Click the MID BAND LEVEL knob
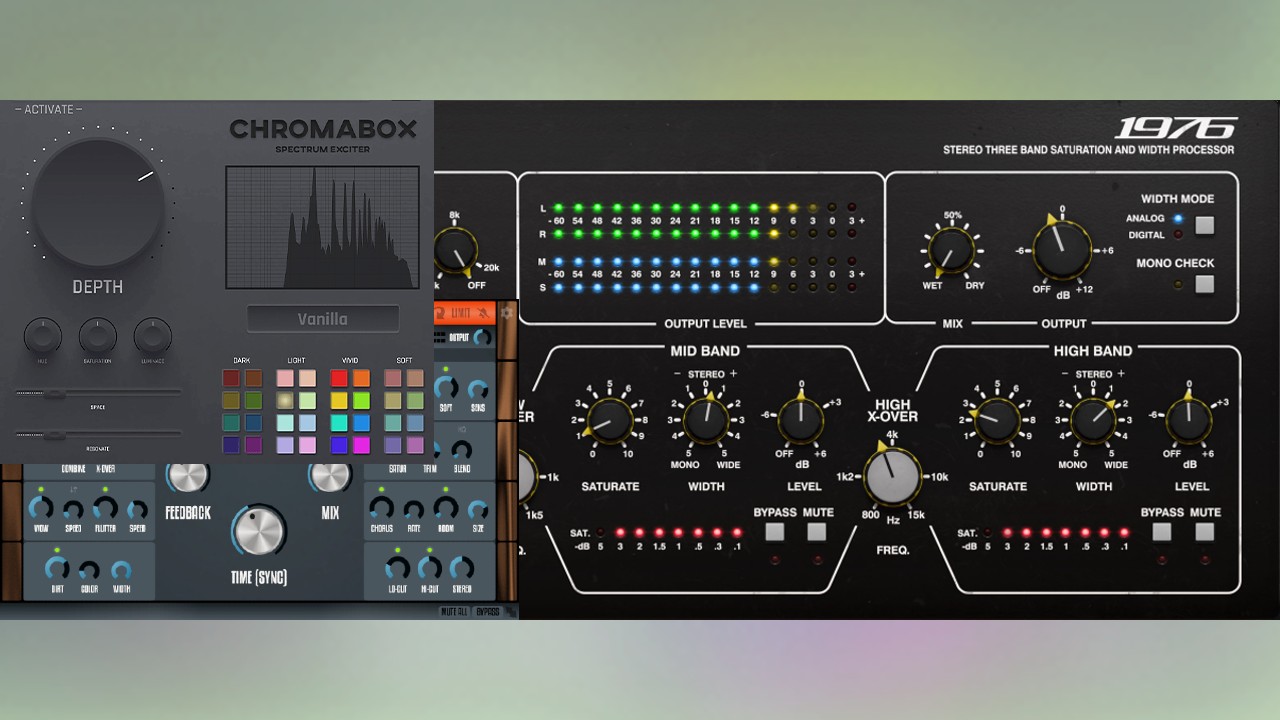1280x720 pixels. pyautogui.click(x=800, y=420)
